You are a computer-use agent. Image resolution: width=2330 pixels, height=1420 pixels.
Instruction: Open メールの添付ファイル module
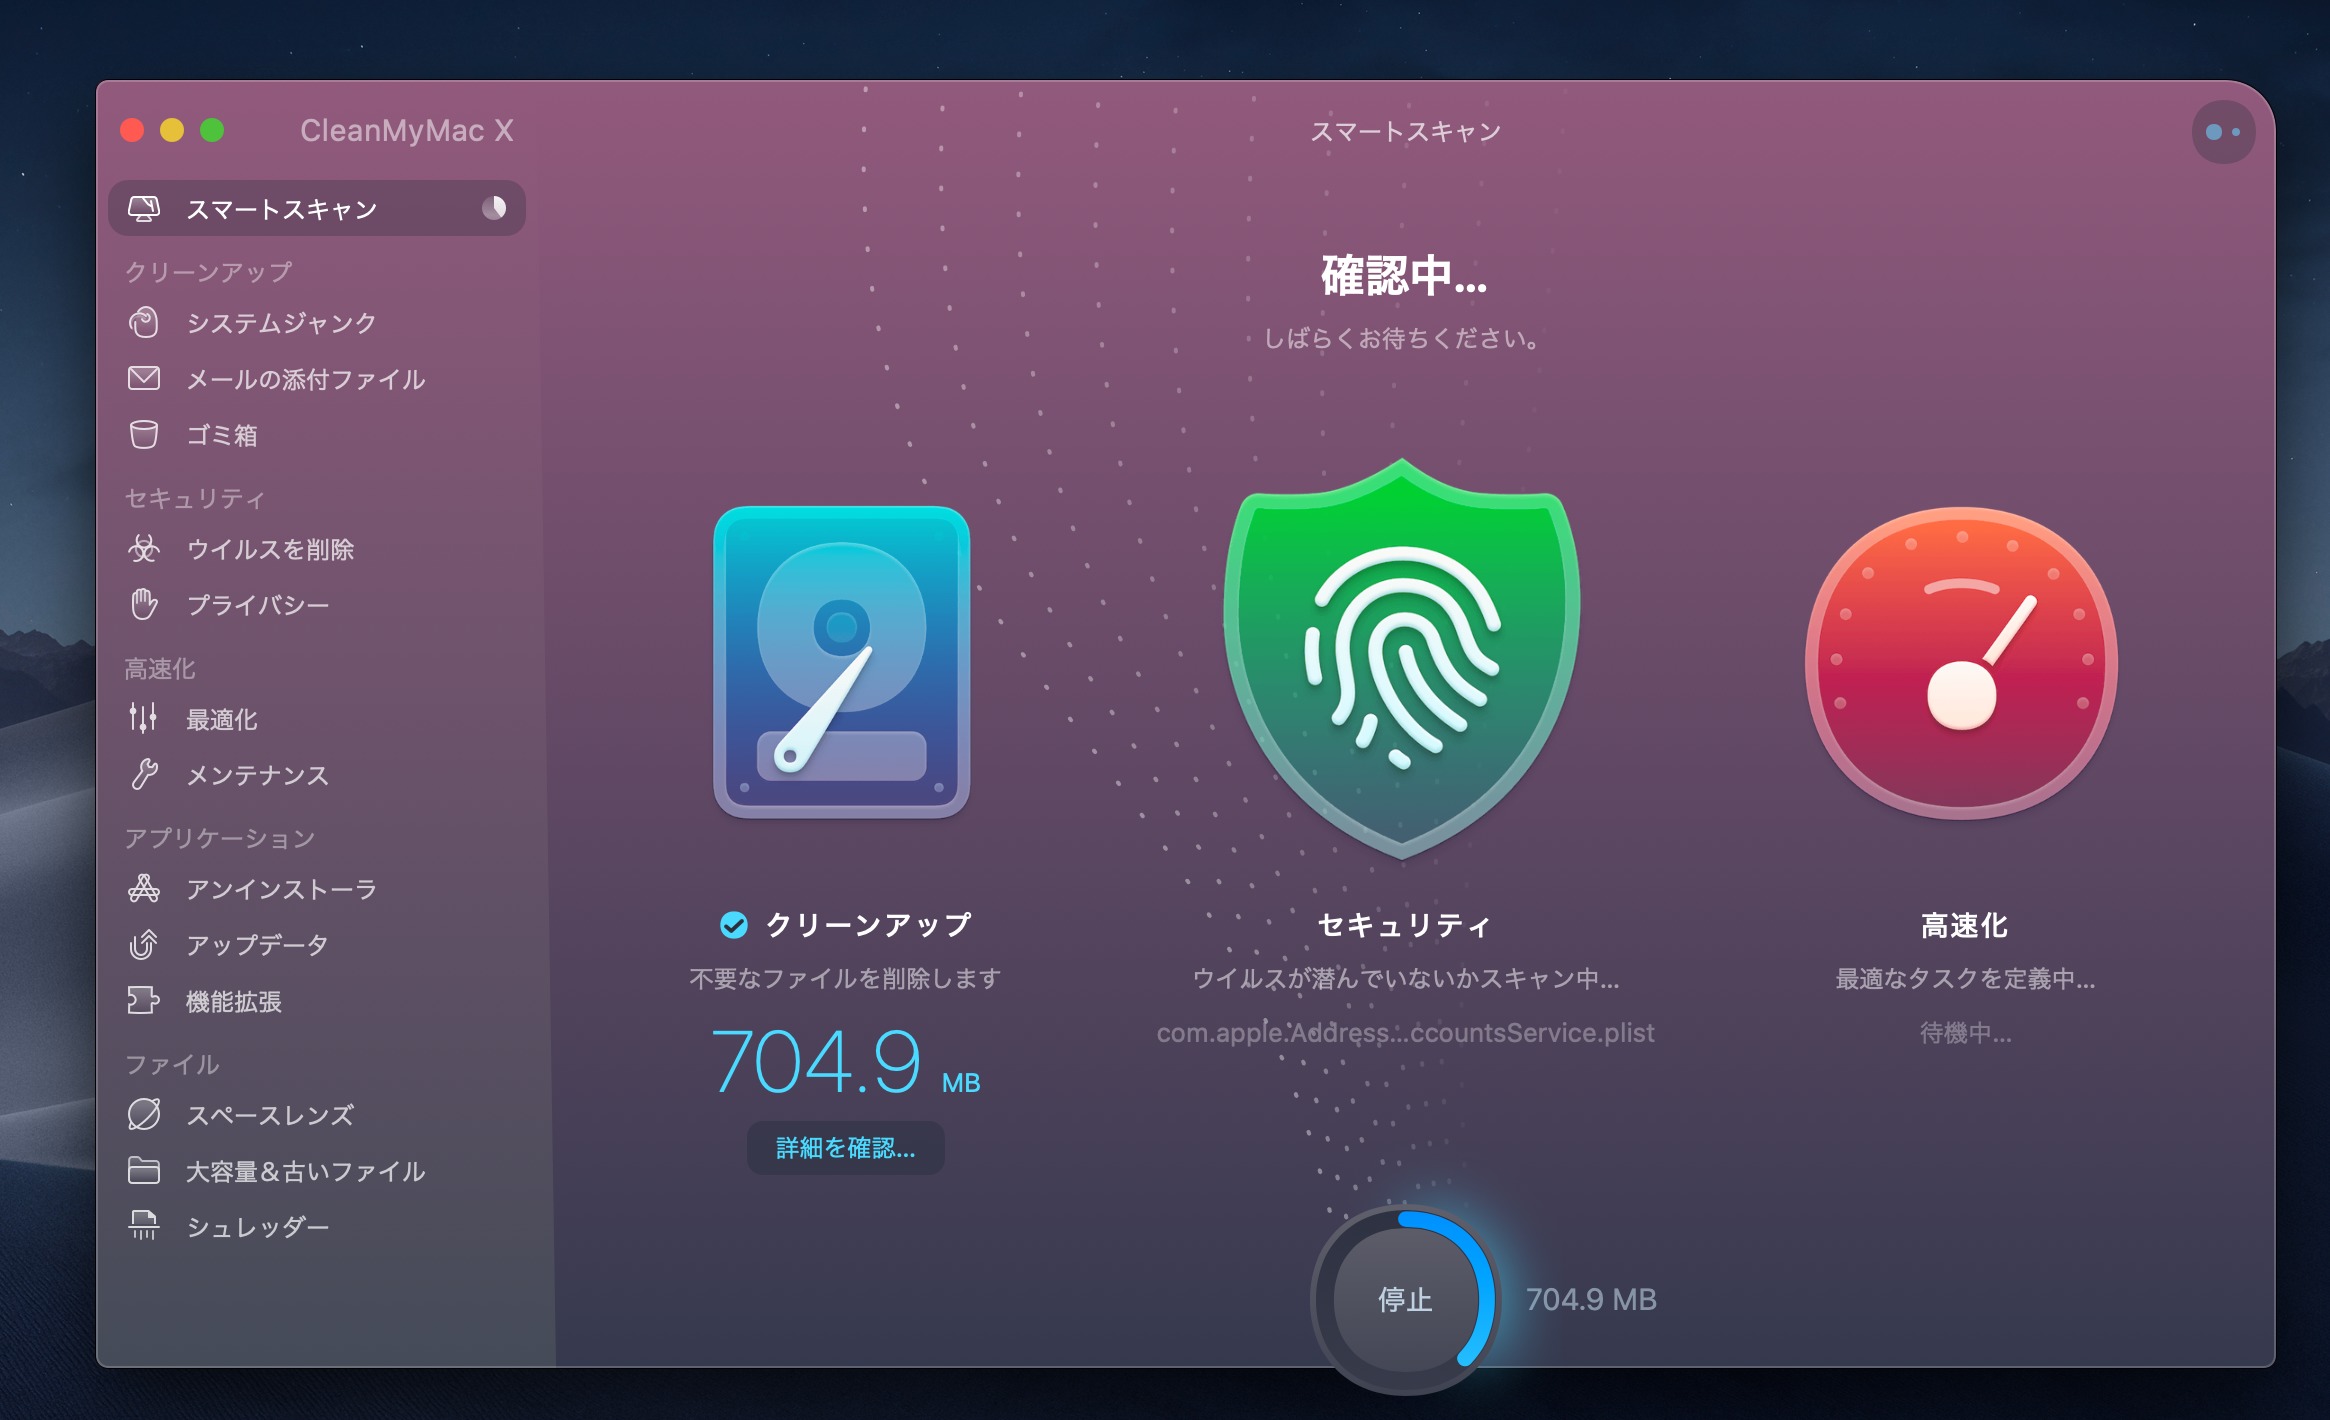(316, 378)
